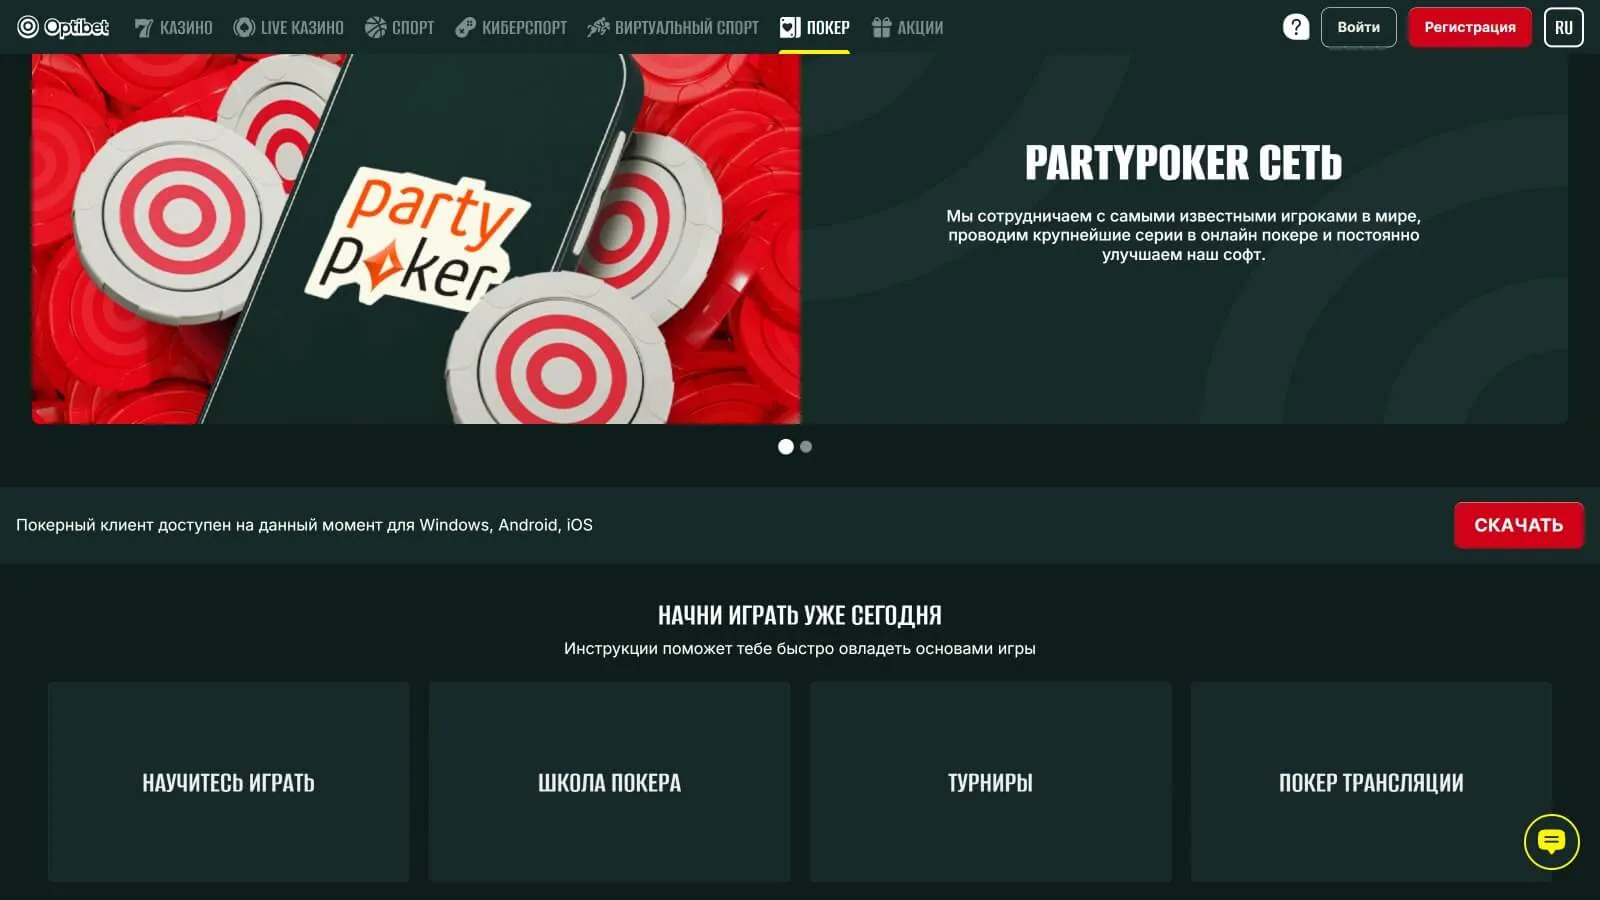Open Виртуальный спорт via its runner icon
Image resolution: width=1600 pixels, height=900 pixels.
(x=598, y=27)
